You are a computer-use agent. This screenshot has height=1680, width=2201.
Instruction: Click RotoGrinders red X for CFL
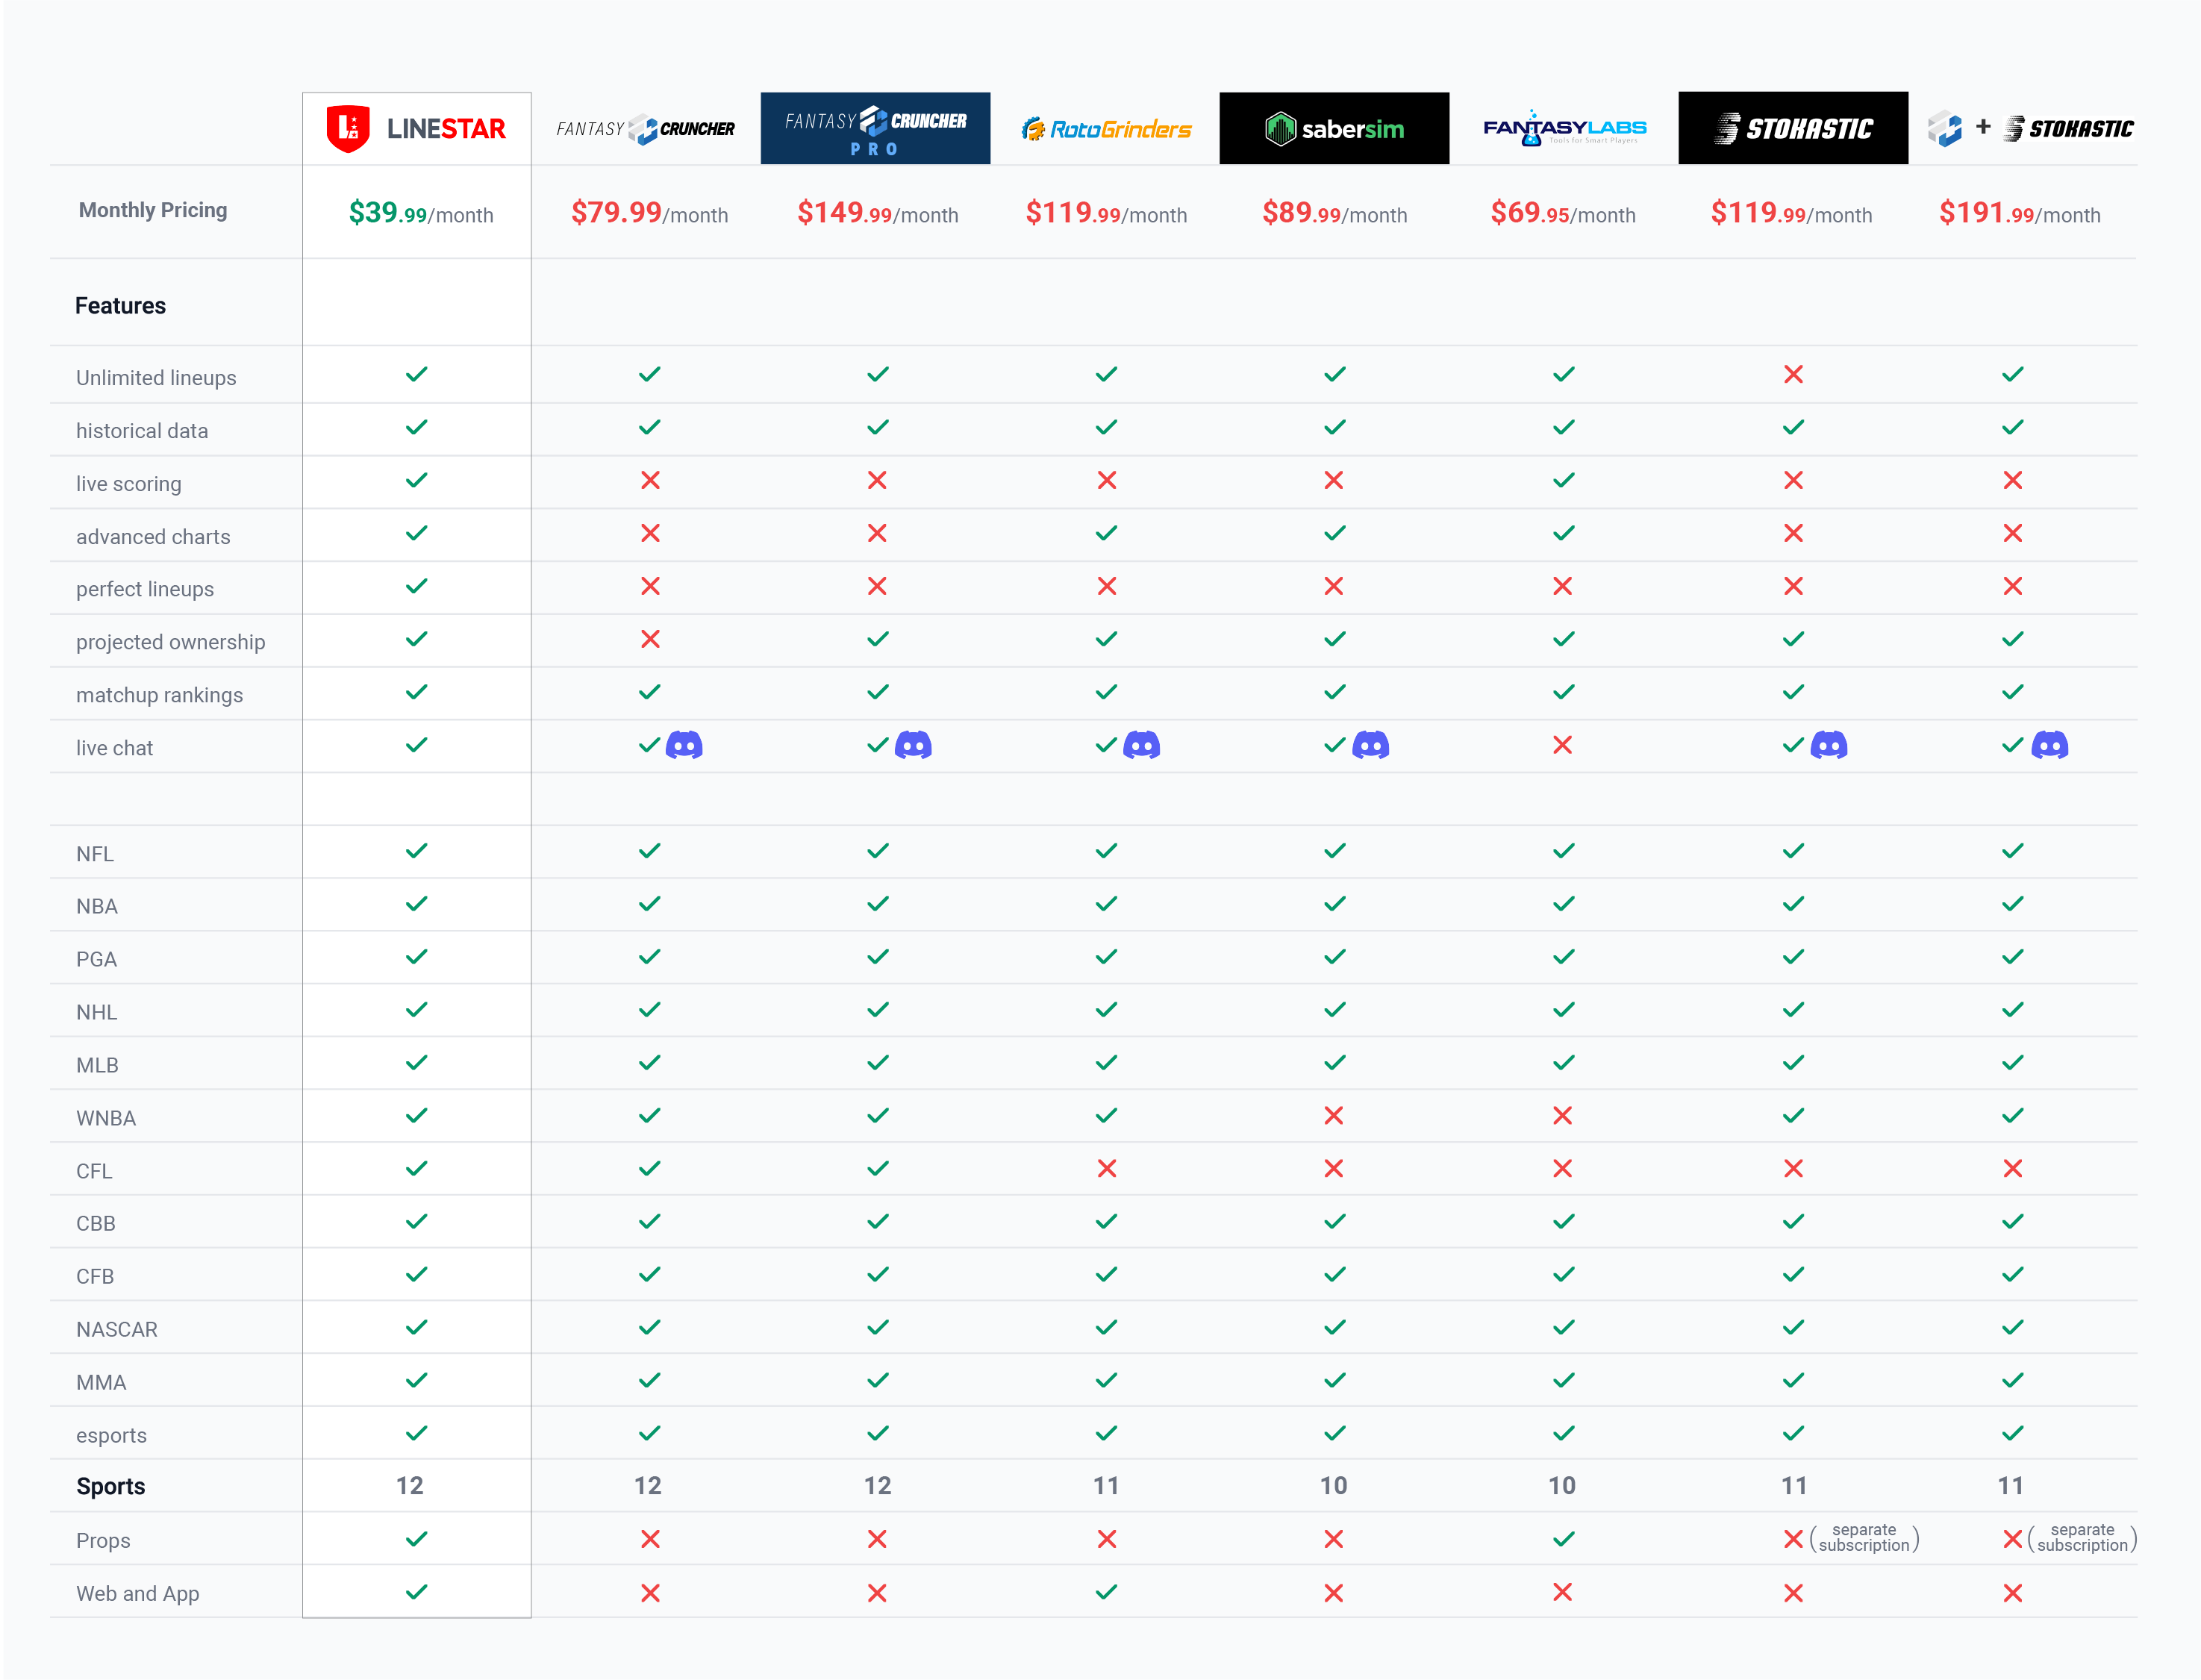[1106, 1168]
